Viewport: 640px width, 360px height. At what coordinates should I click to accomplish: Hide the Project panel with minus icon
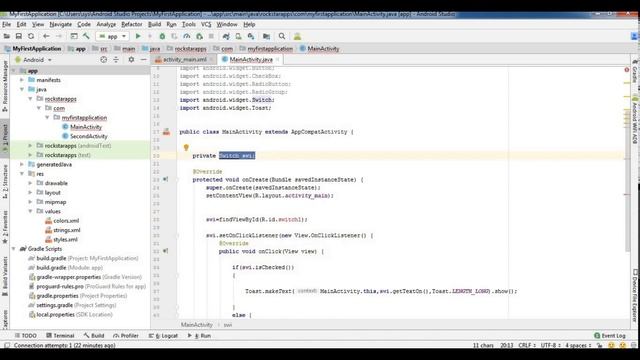tap(143, 60)
